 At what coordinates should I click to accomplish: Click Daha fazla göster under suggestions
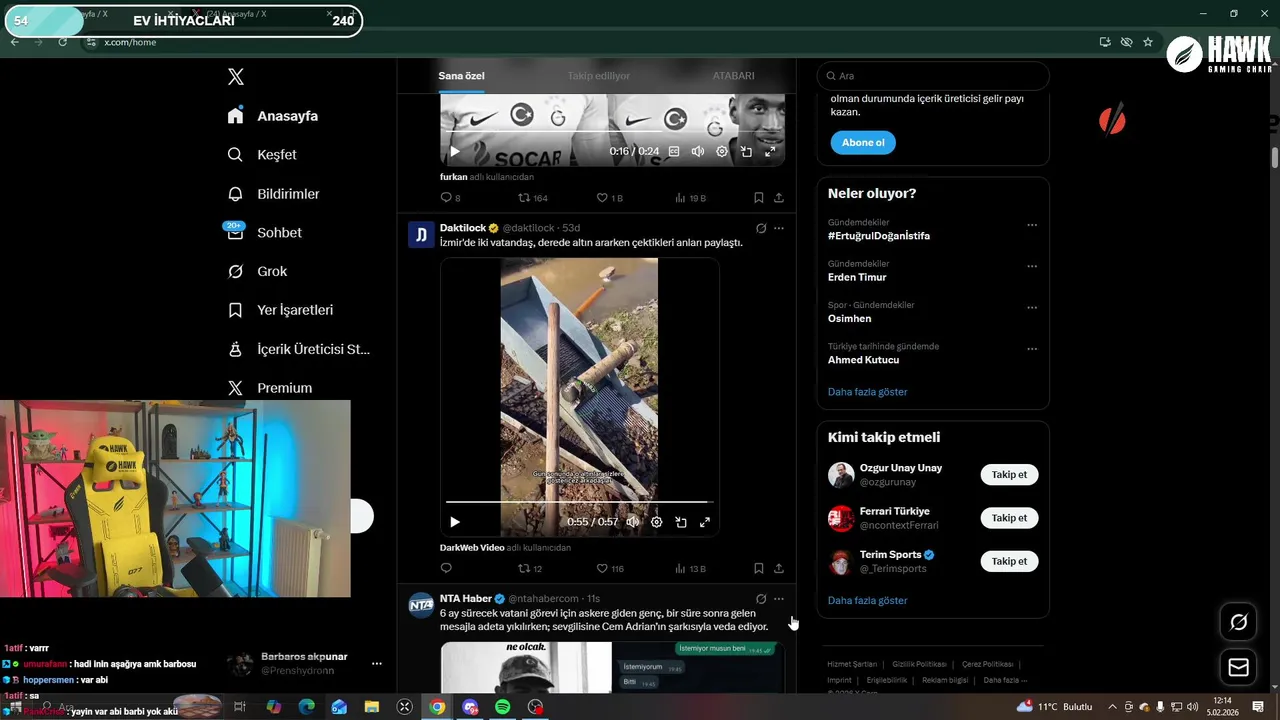[x=868, y=601]
